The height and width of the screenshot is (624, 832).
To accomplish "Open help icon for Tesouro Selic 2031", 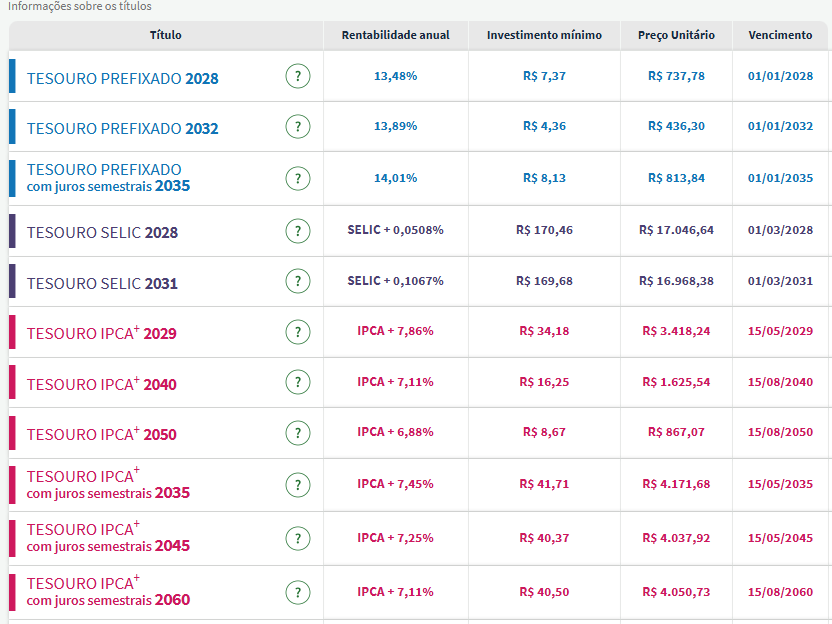I will 298,281.
